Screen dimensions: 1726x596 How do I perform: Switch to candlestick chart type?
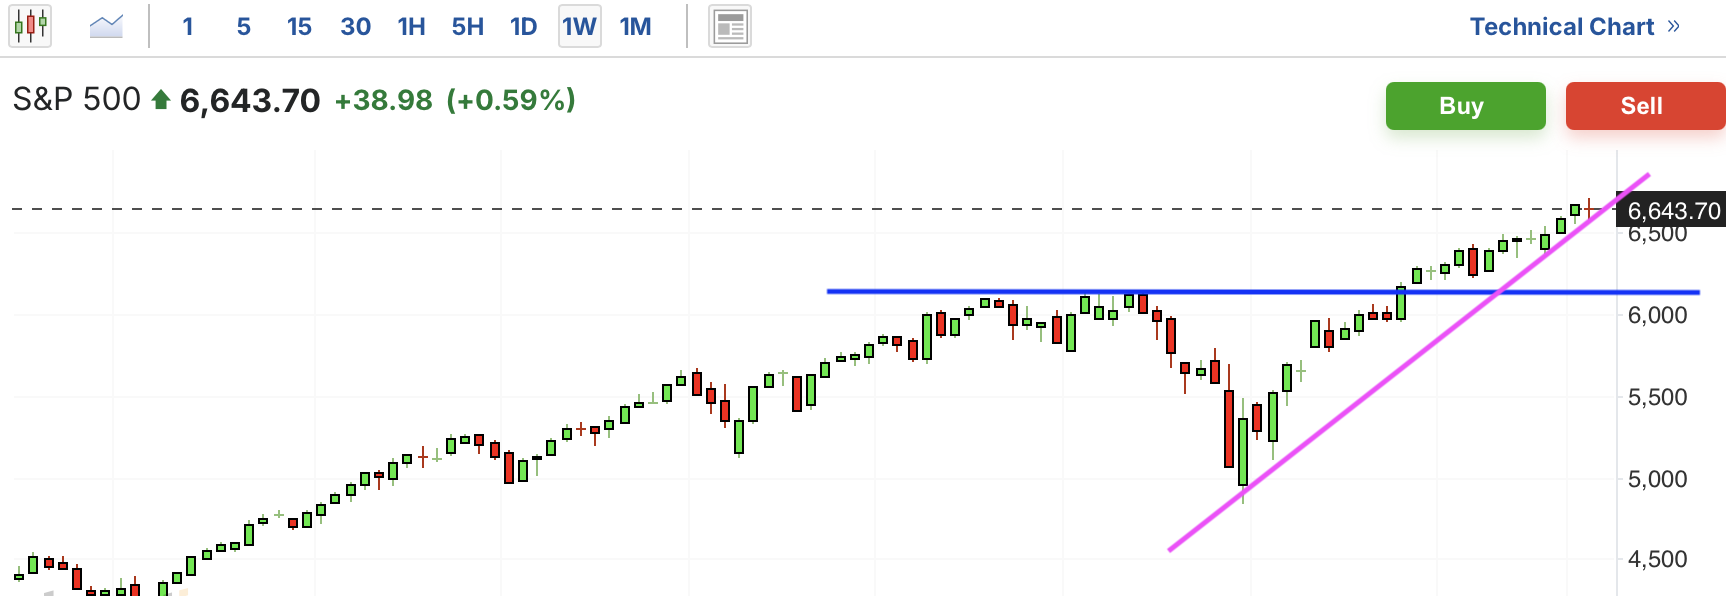[30, 26]
